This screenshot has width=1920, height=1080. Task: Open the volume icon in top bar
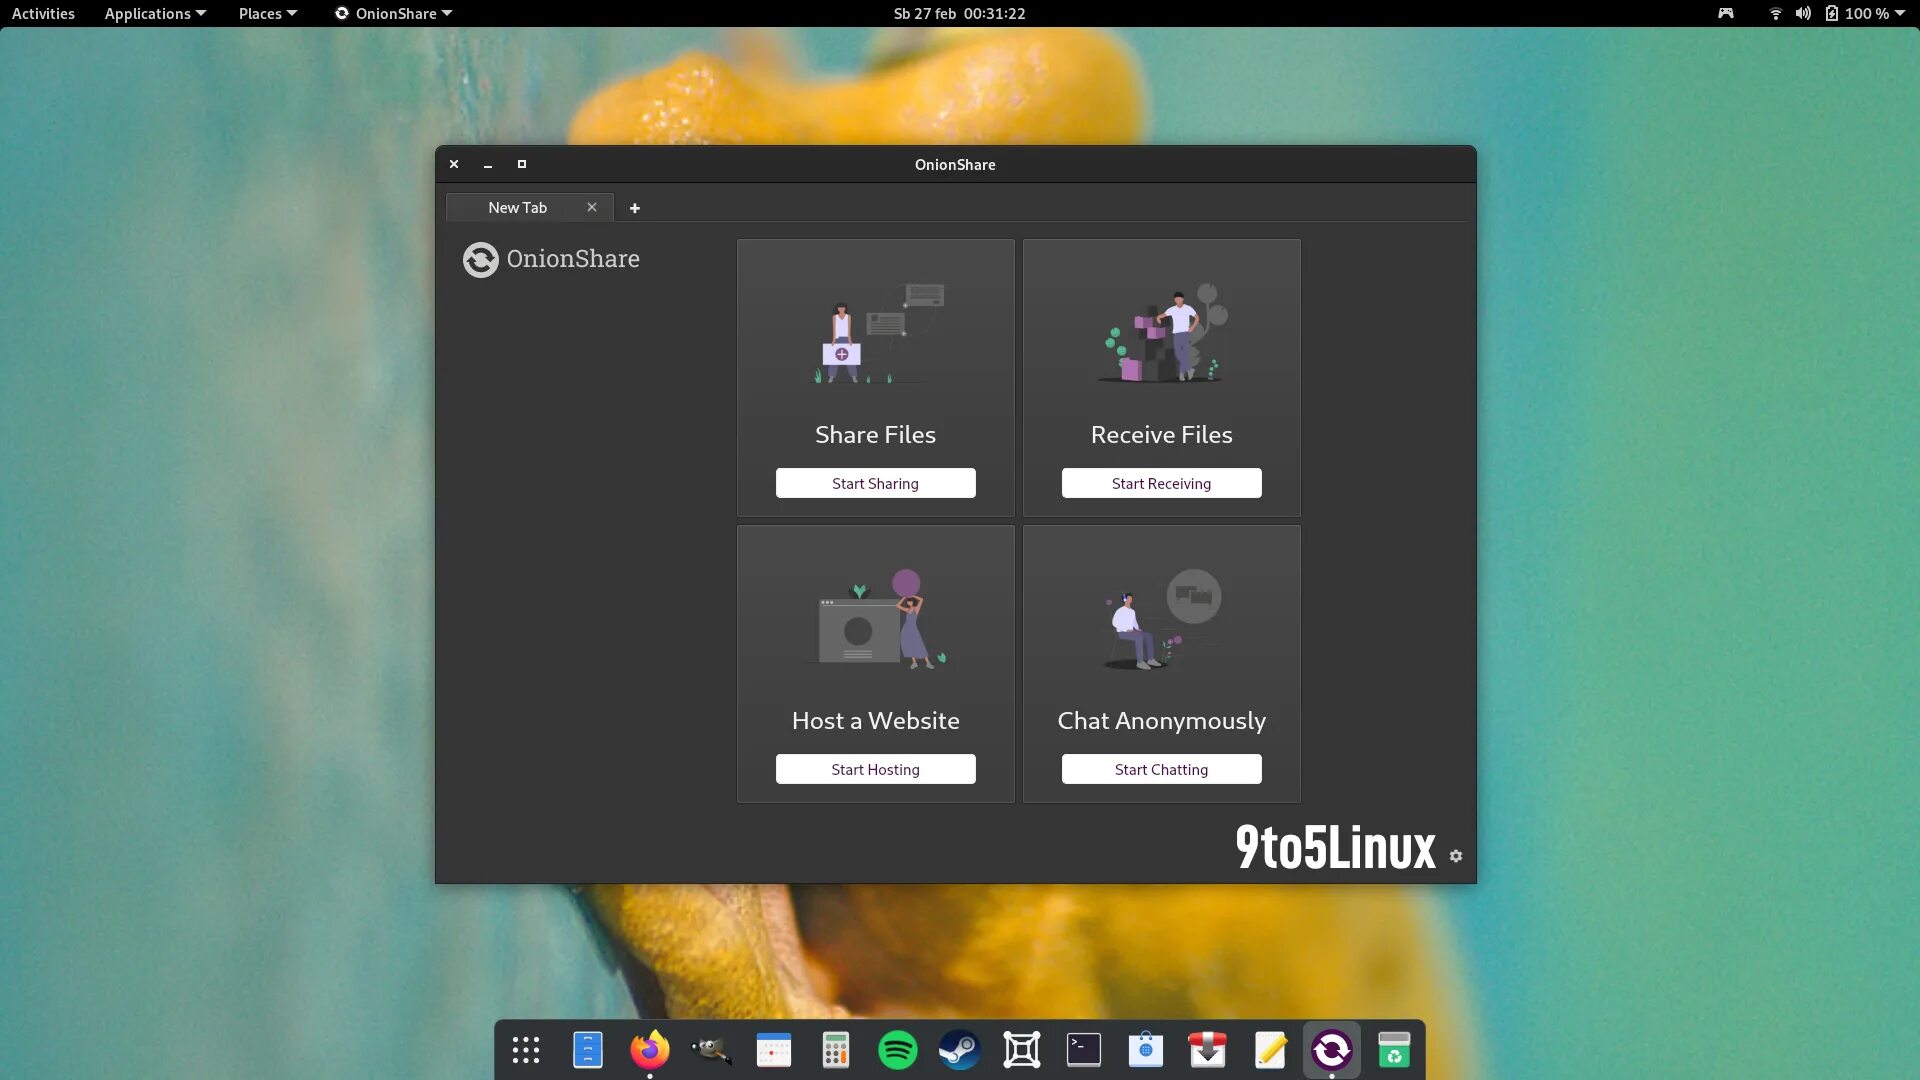pos(1803,13)
